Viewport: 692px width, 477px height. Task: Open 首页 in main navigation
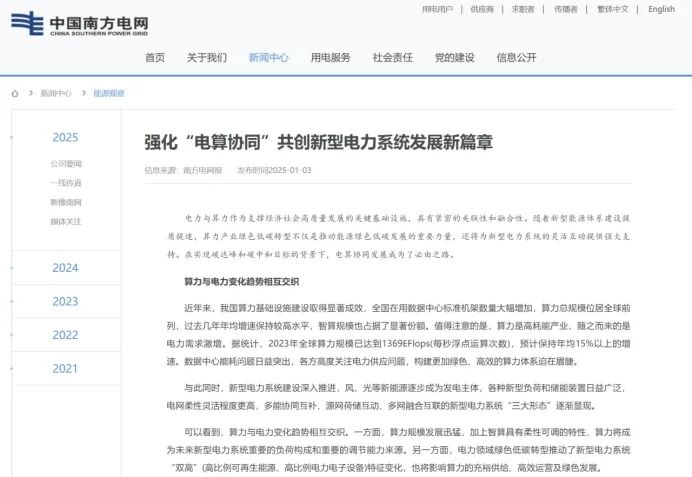155,58
